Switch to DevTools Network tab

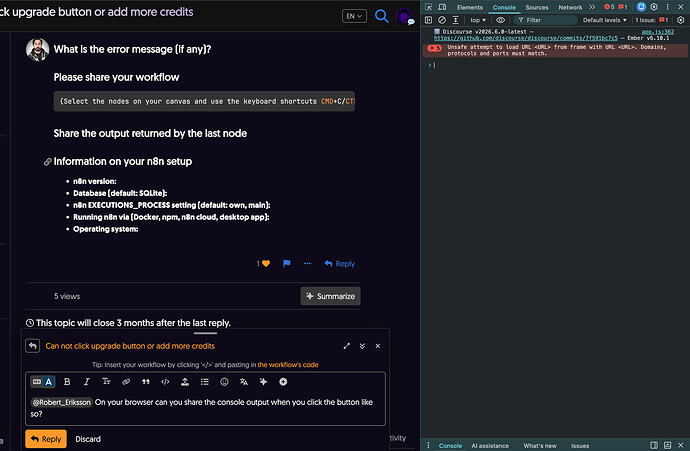(x=570, y=7)
